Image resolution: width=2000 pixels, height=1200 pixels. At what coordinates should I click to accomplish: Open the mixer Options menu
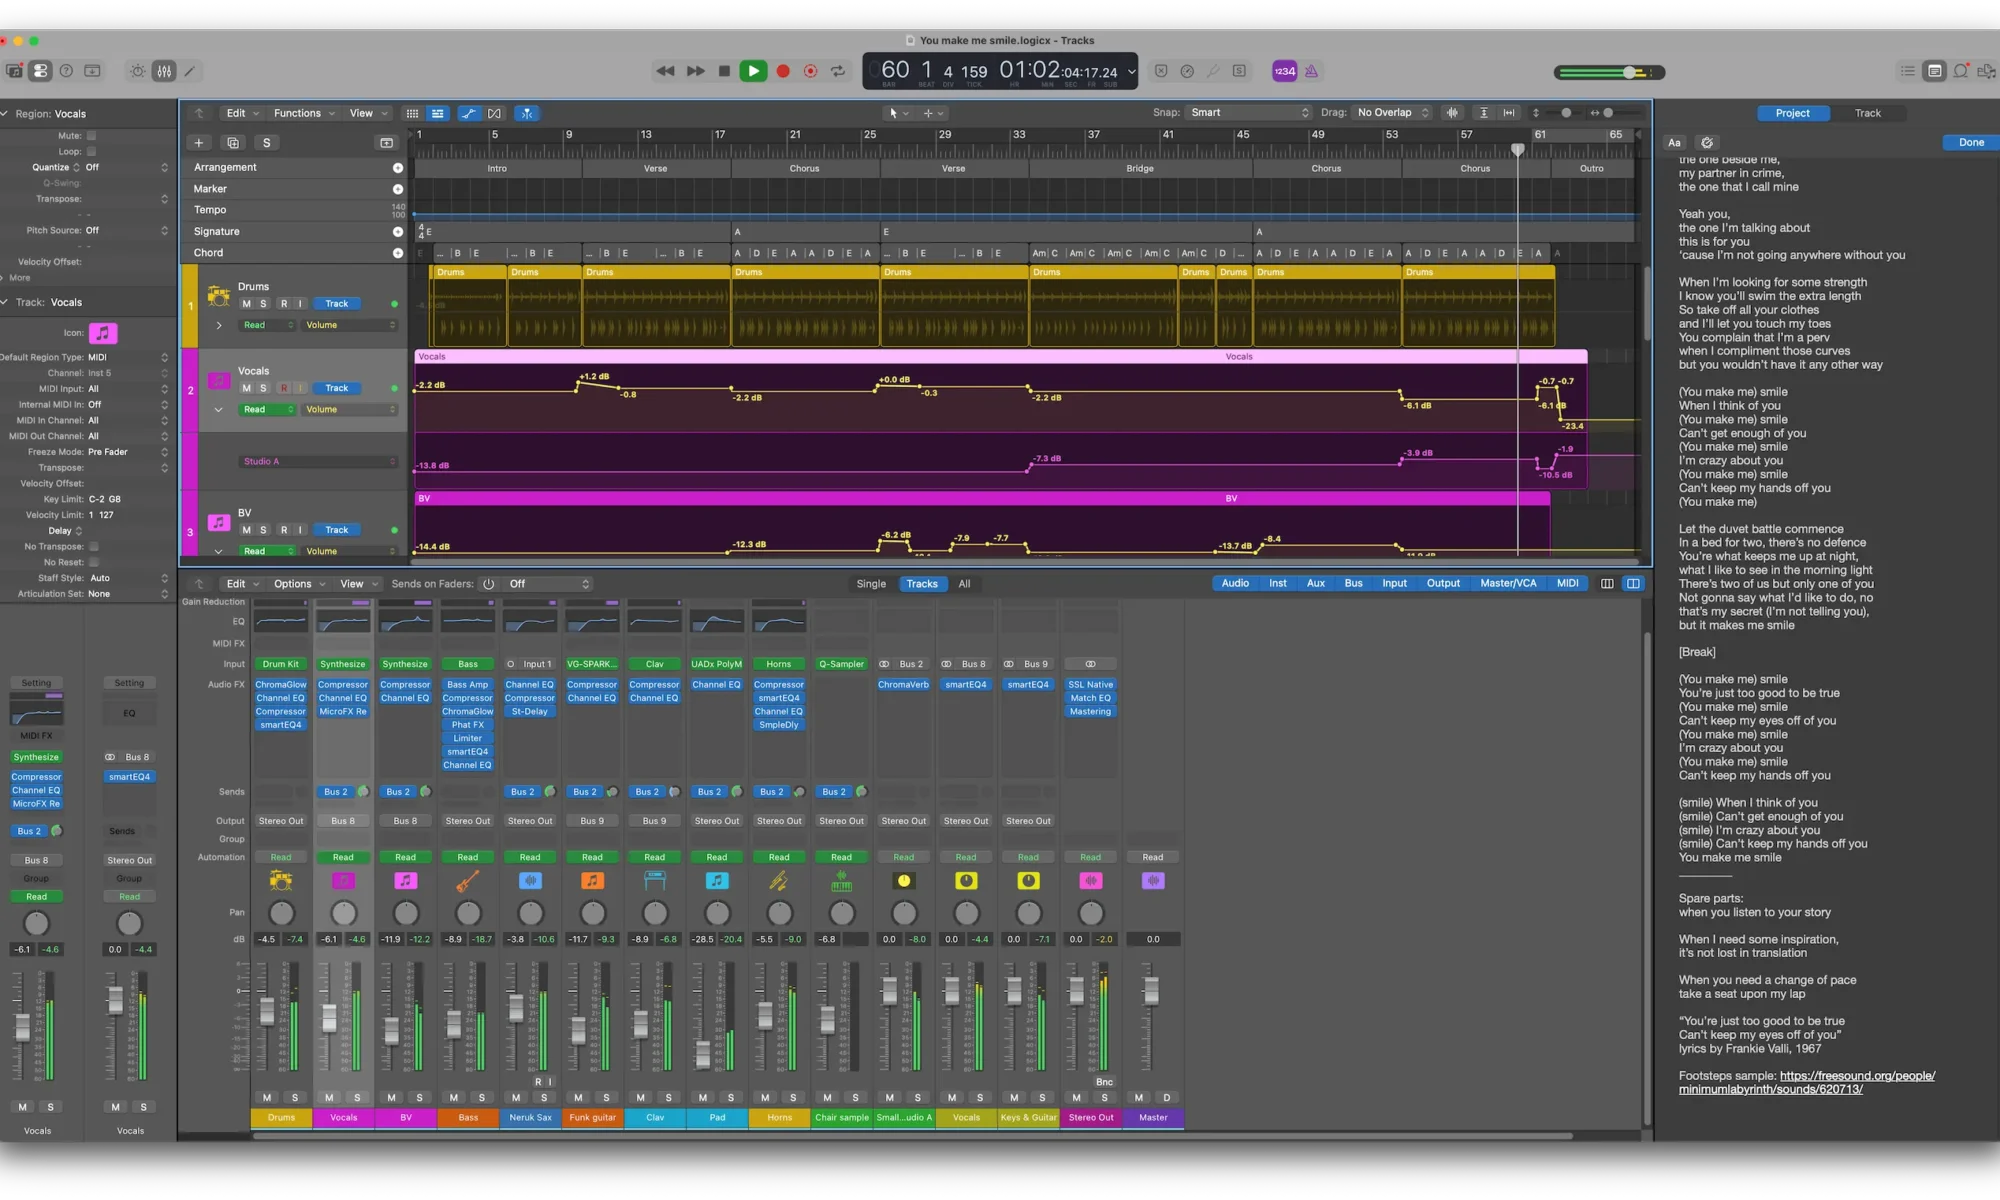point(299,584)
